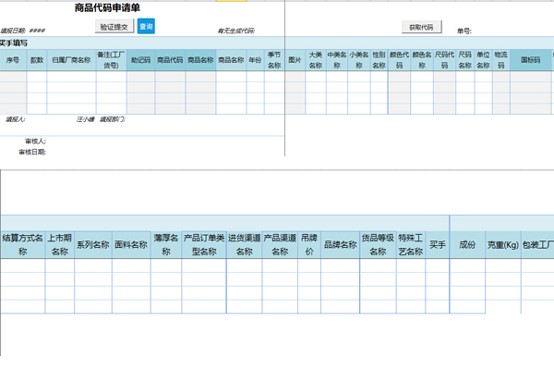Click the 产品订单类型名称 column header

[204, 245]
